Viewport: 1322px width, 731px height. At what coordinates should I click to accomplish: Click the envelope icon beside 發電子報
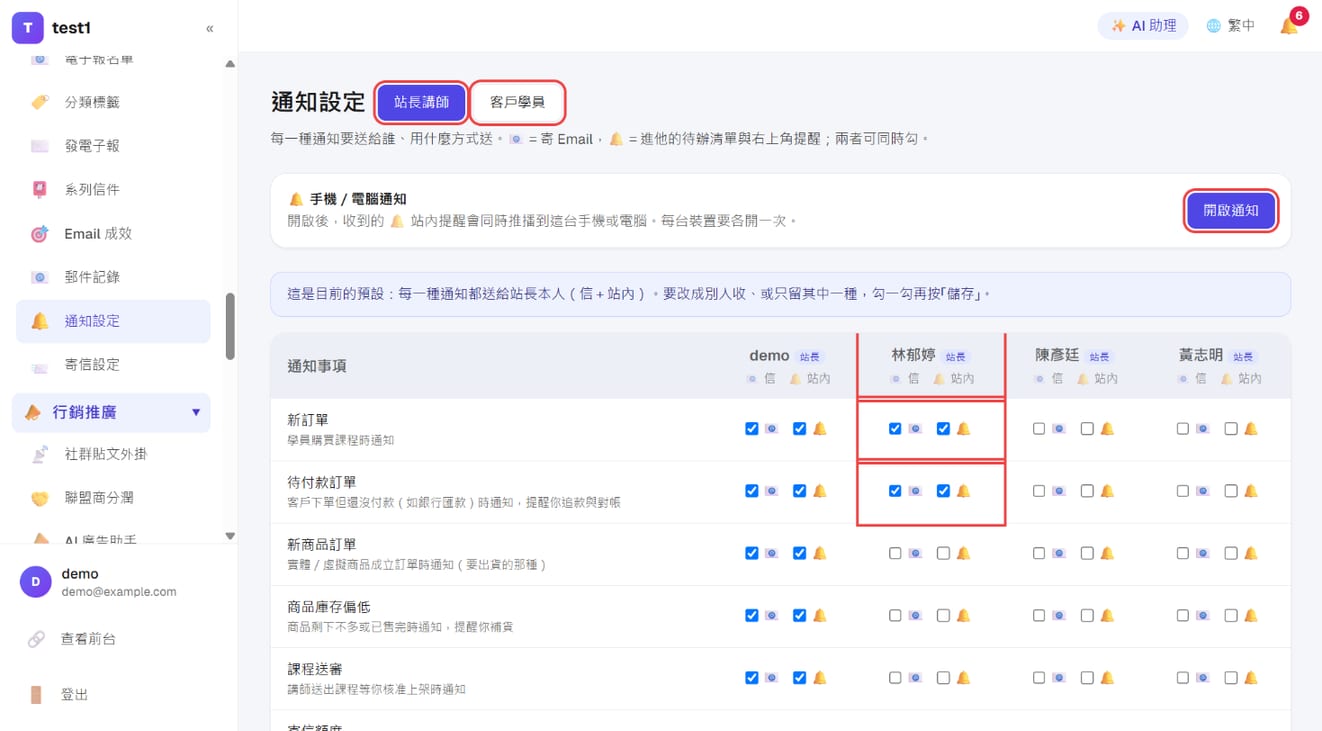[39, 146]
